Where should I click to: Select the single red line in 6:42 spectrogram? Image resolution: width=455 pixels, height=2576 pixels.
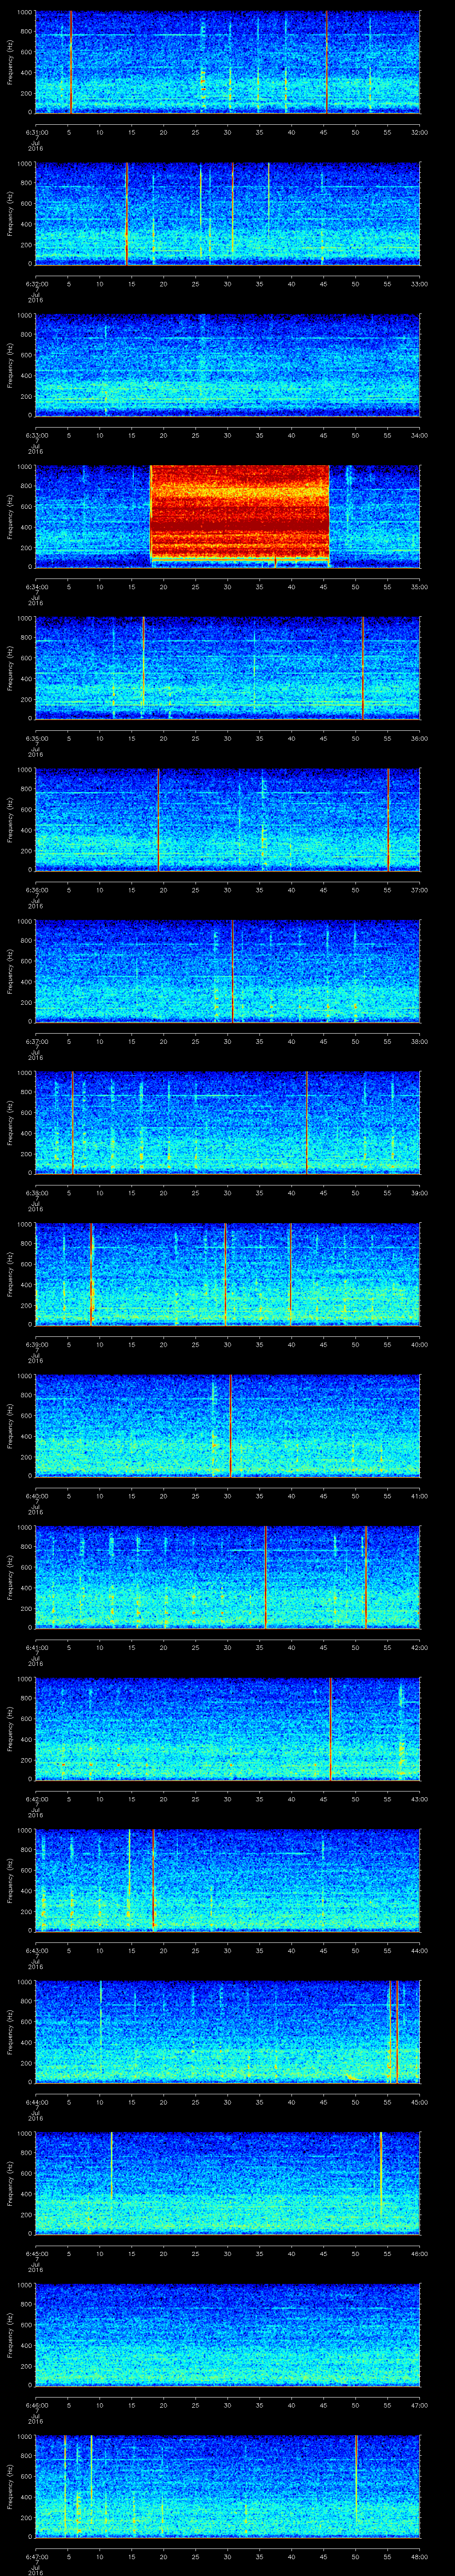pos(330,1728)
